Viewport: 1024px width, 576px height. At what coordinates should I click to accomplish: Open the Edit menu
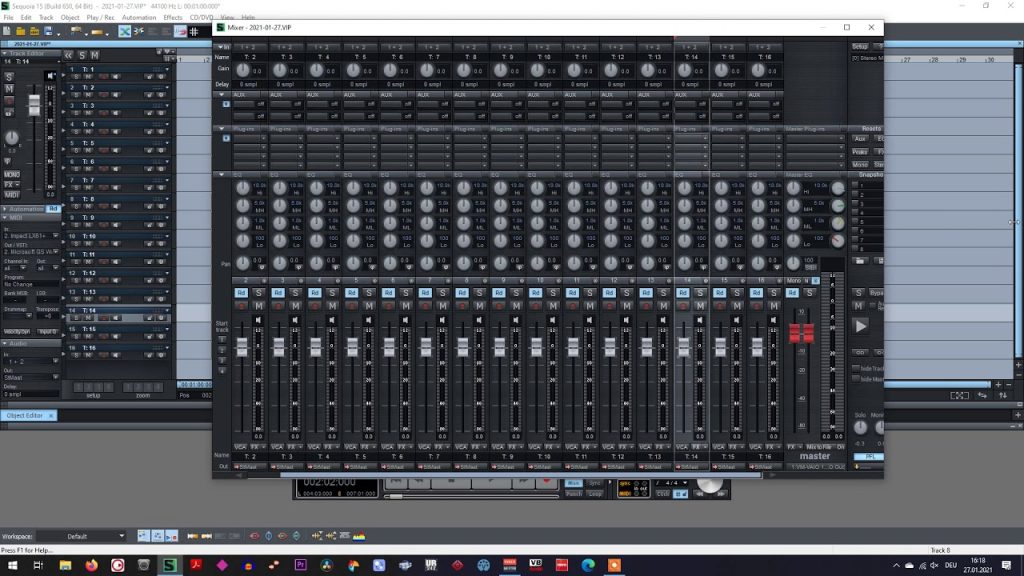(x=26, y=18)
